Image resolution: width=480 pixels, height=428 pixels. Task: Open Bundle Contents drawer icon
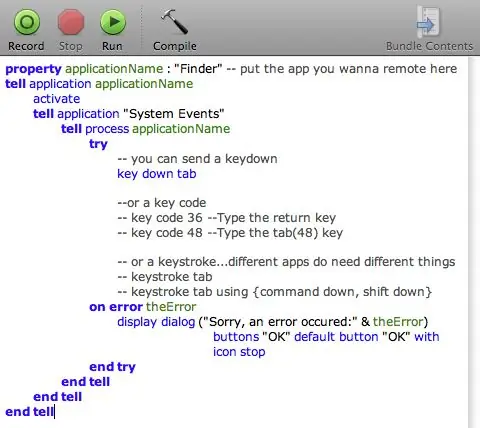tap(428, 22)
